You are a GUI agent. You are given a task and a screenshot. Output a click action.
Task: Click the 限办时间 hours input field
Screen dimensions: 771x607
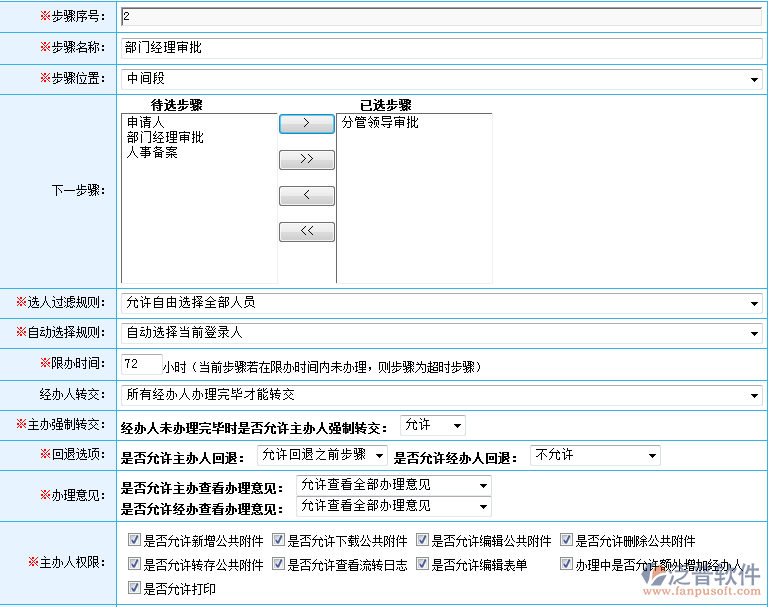pyautogui.click(x=141, y=364)
